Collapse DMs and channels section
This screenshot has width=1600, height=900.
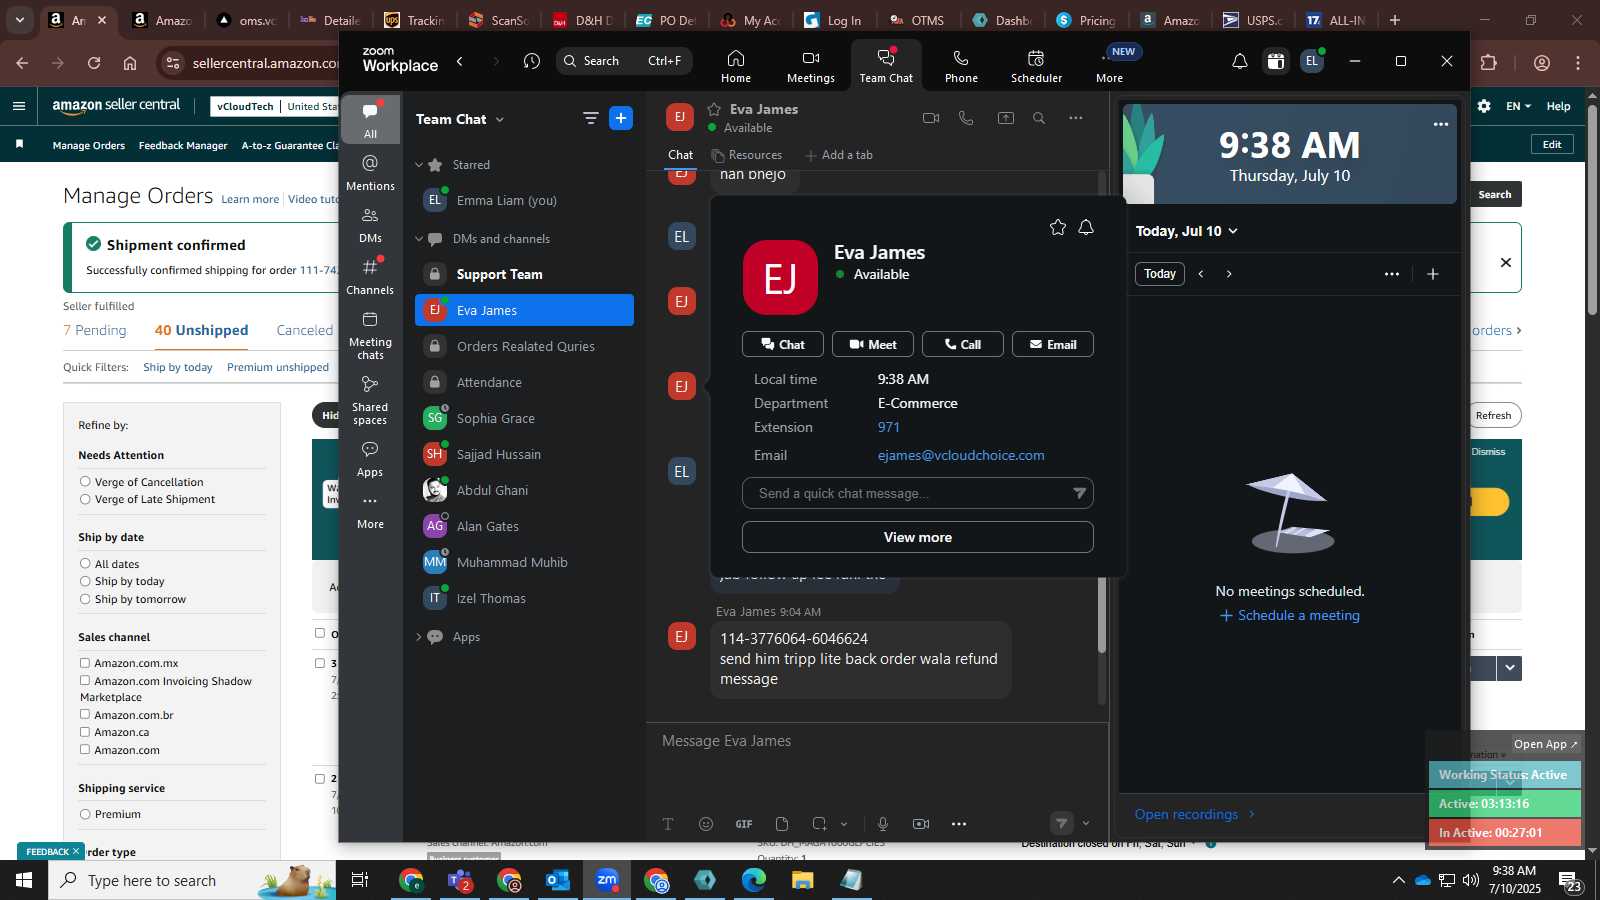(419, 239)
